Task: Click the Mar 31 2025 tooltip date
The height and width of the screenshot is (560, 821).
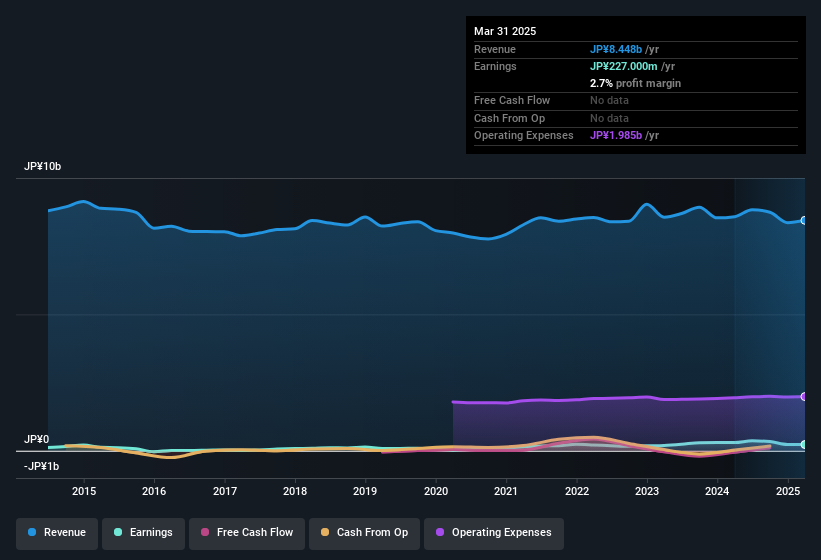Action: click(x=505, y=31)
